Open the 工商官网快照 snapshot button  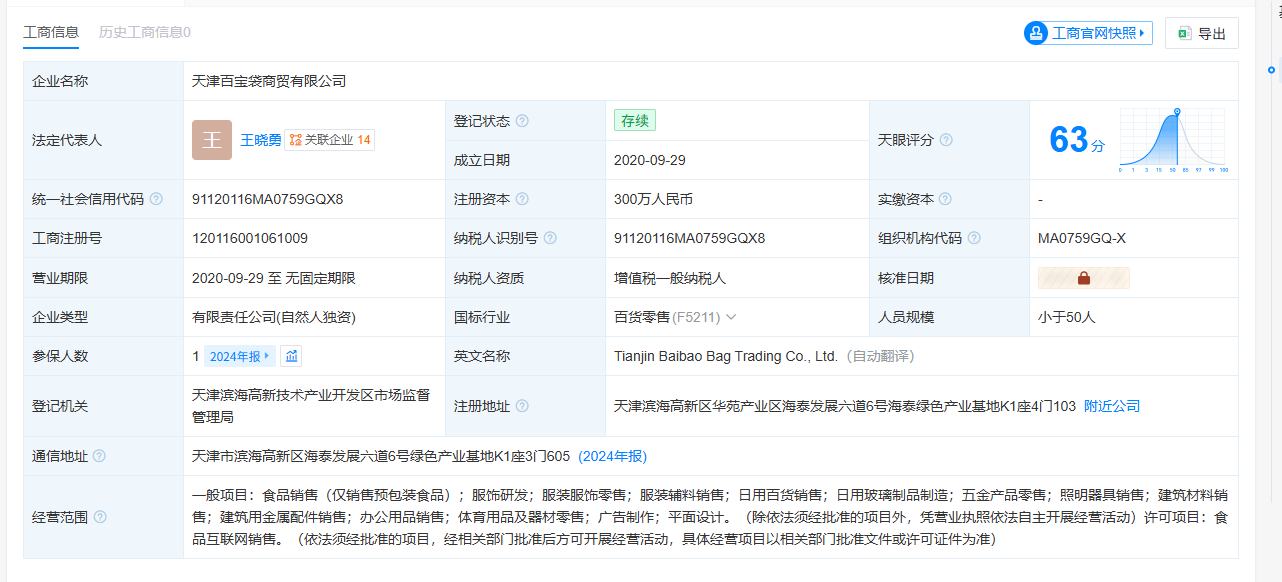tap(1088, 33)
